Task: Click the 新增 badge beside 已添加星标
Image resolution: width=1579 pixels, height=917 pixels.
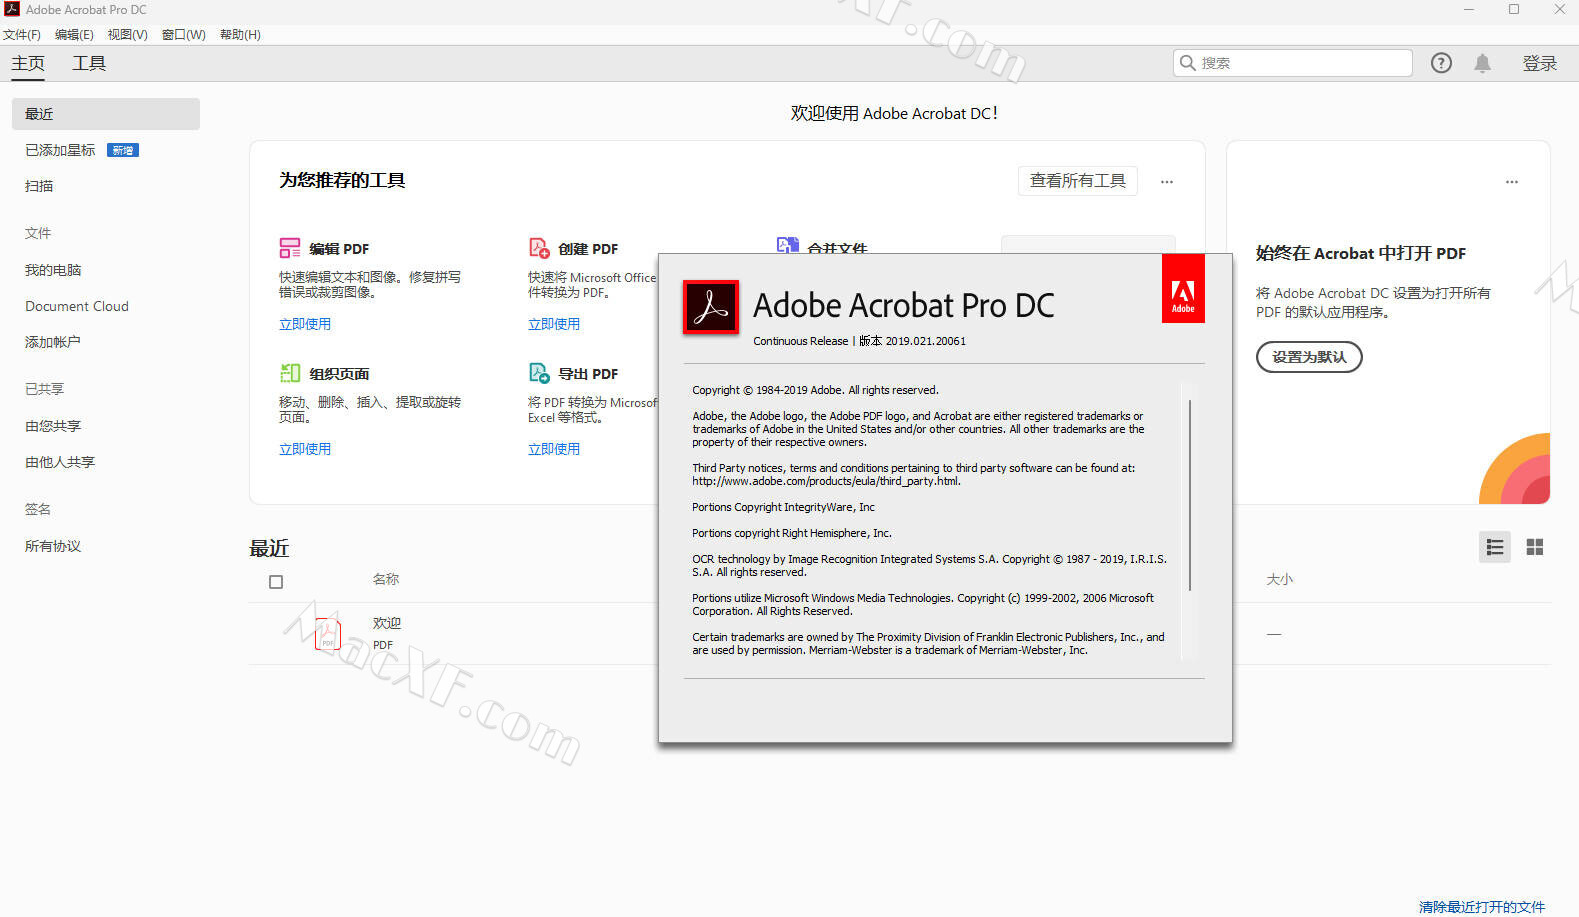Action: point(123,150)
